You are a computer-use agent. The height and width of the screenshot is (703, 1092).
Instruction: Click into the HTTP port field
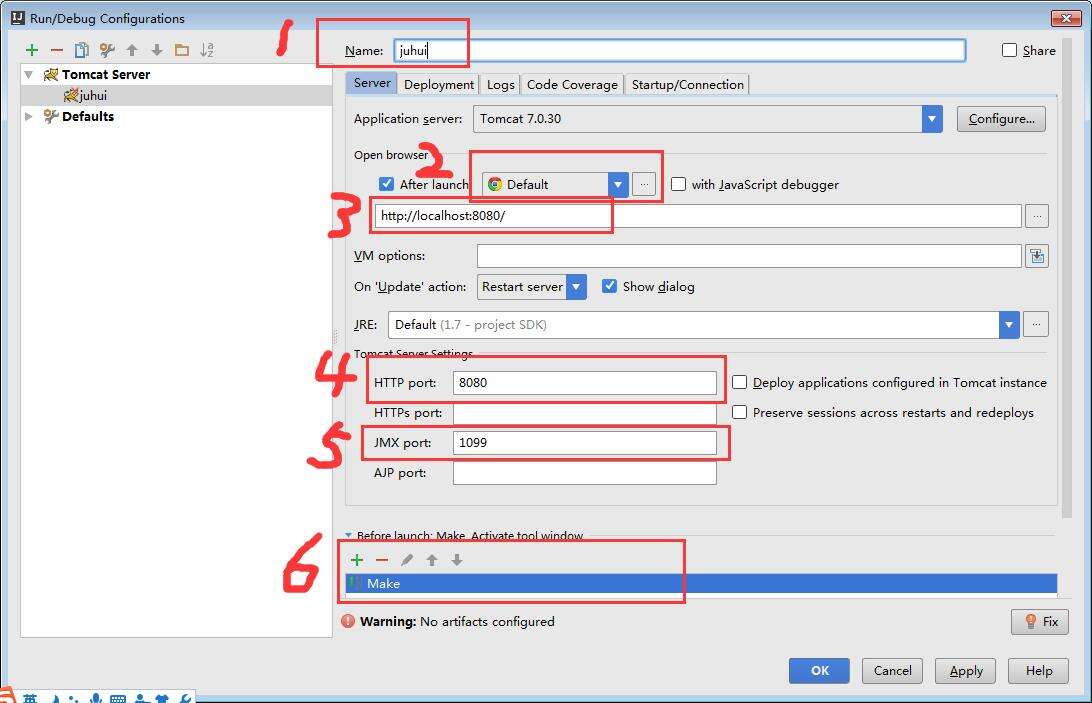click(x=584, y=383)
